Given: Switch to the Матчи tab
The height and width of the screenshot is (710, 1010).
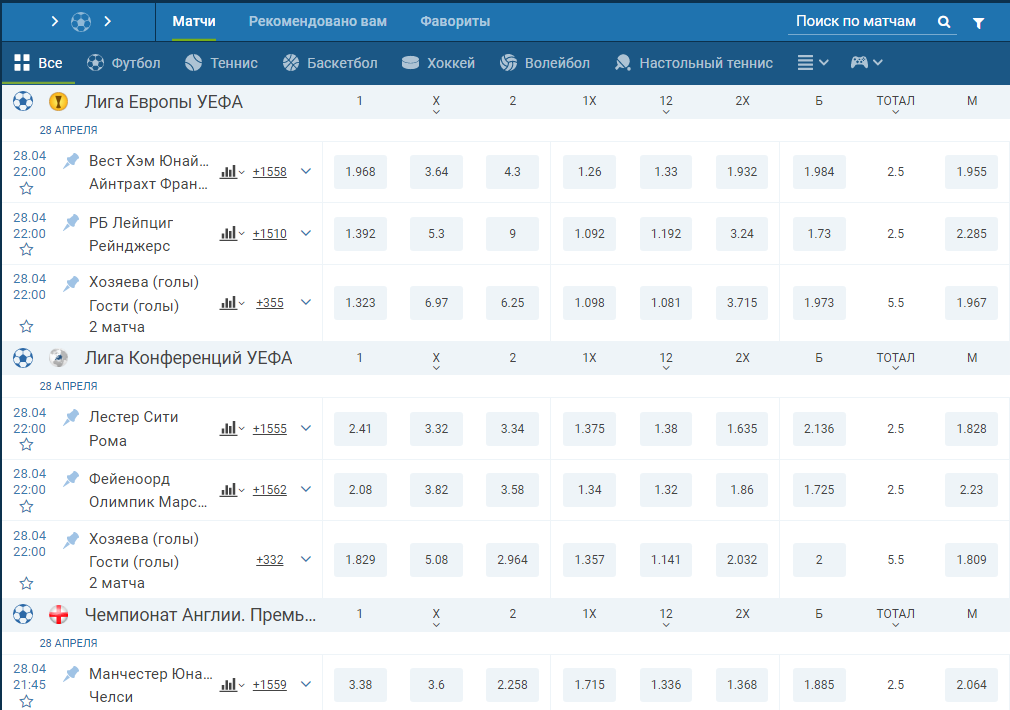Looking at the screenshot, I should coord(194,21).
